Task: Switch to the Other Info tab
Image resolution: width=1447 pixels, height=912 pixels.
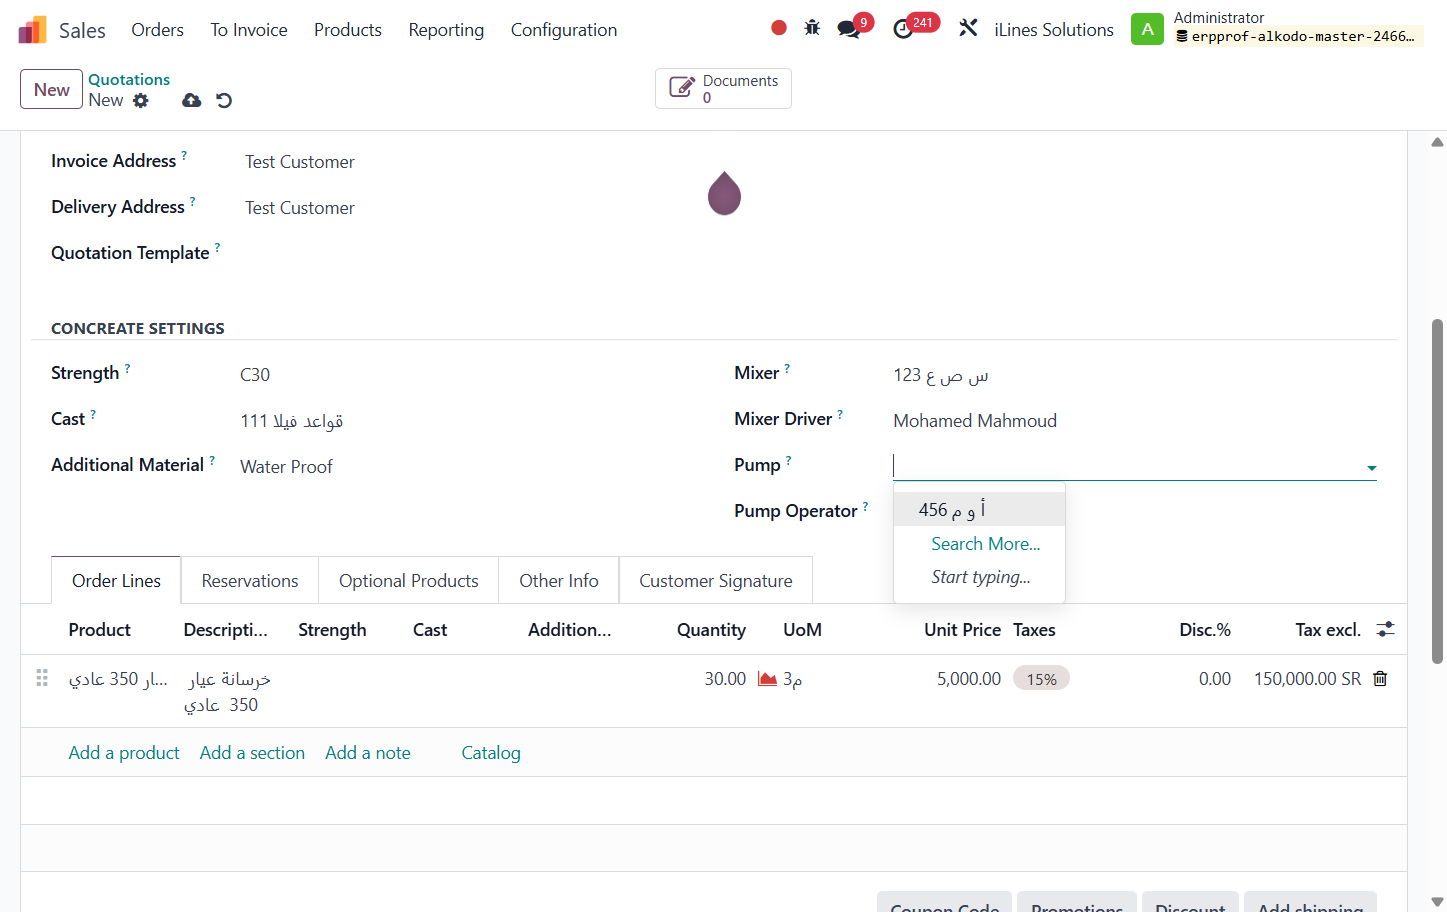Action: (559, 581)
